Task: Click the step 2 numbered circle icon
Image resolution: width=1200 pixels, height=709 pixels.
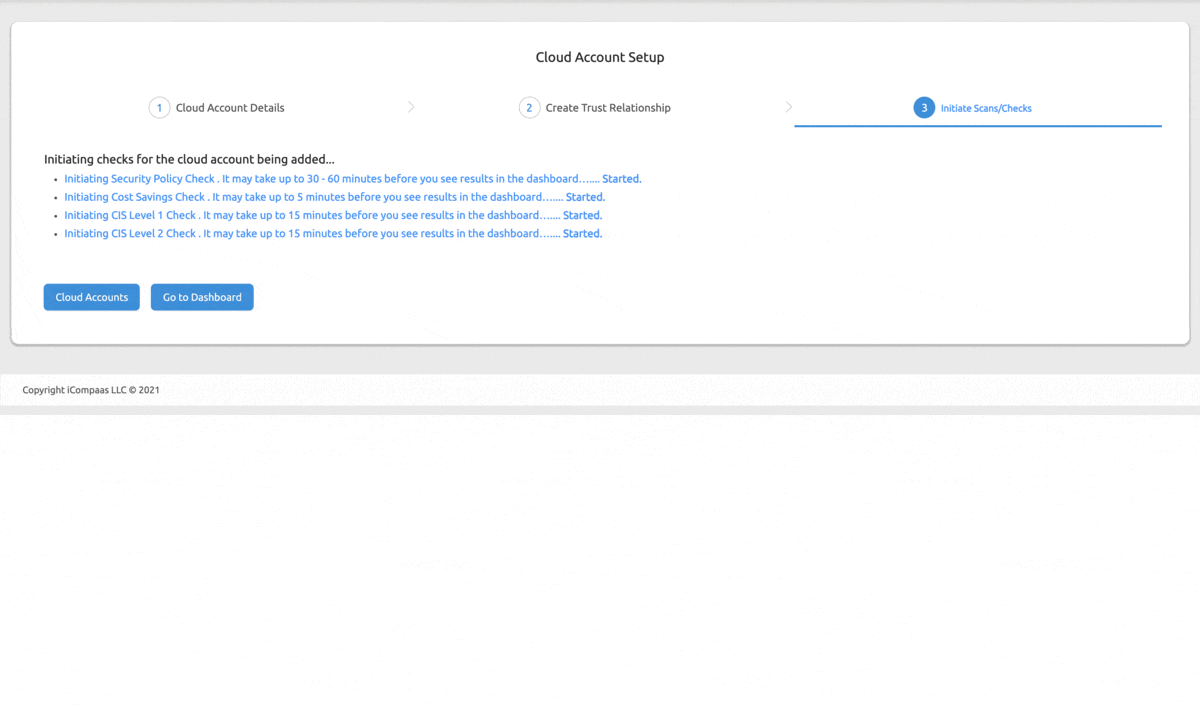Action: (529, 107)
